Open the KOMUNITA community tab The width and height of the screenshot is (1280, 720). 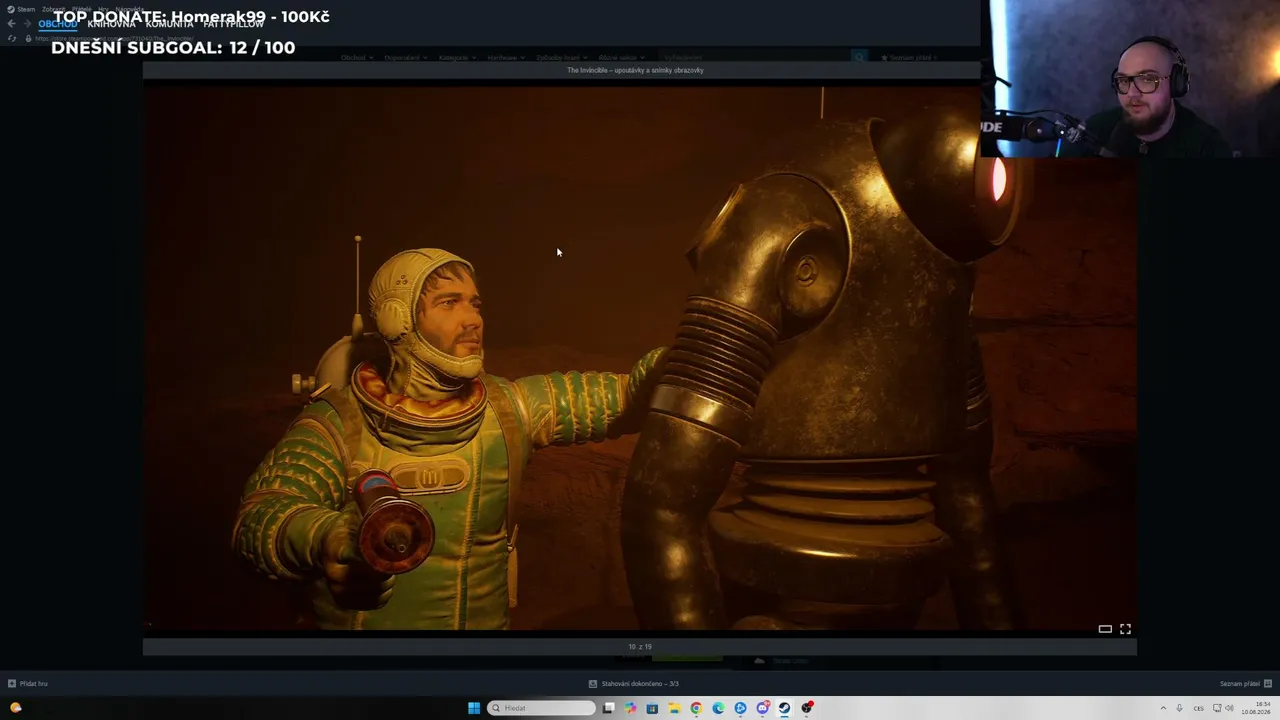pos(169,24)
